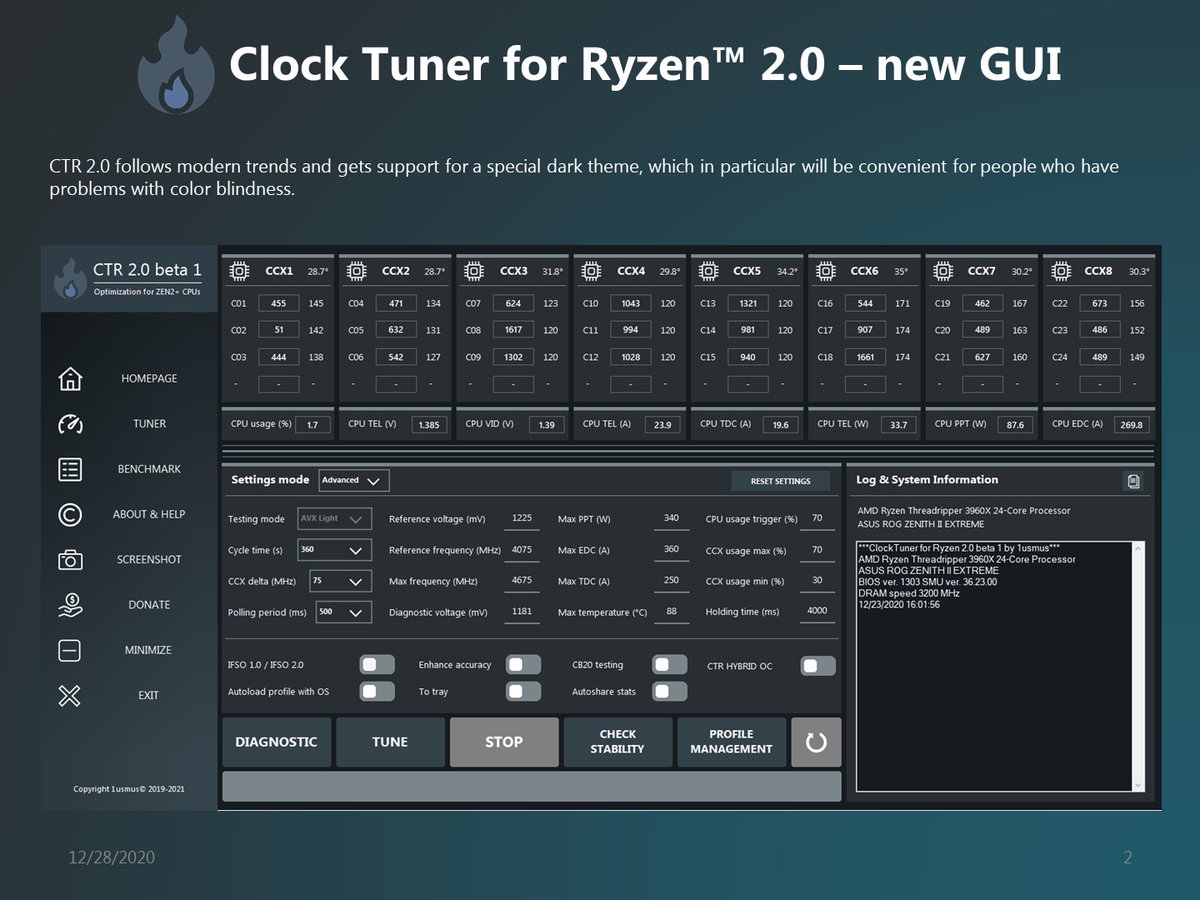Select the BENCHMARK menu label

point(149,469)
